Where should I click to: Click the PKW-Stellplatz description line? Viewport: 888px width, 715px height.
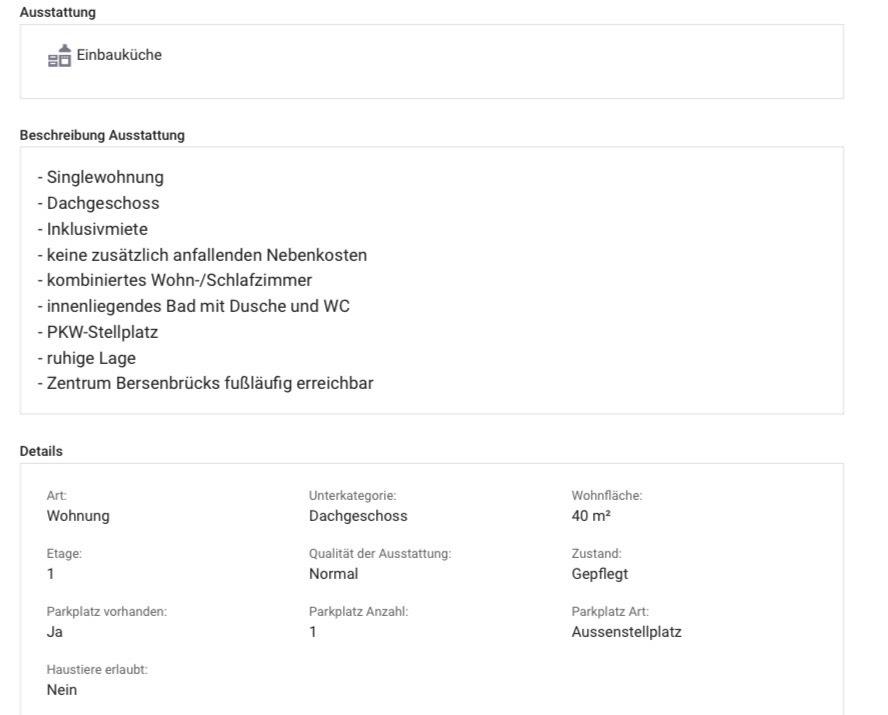[x=98, y=332]
